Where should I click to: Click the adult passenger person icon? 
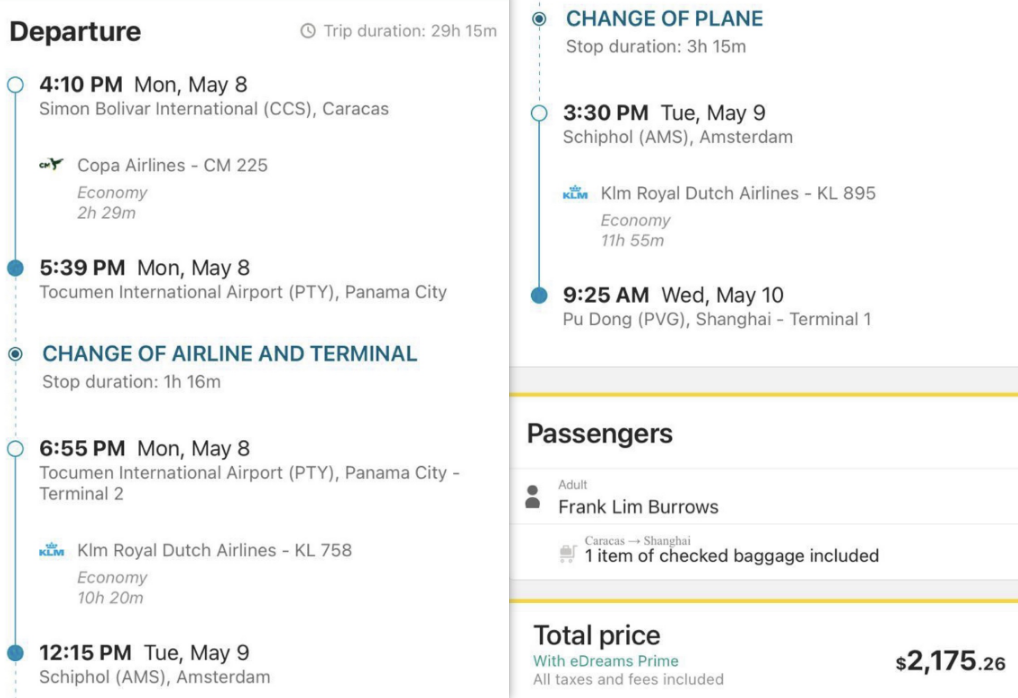(533, 497)
